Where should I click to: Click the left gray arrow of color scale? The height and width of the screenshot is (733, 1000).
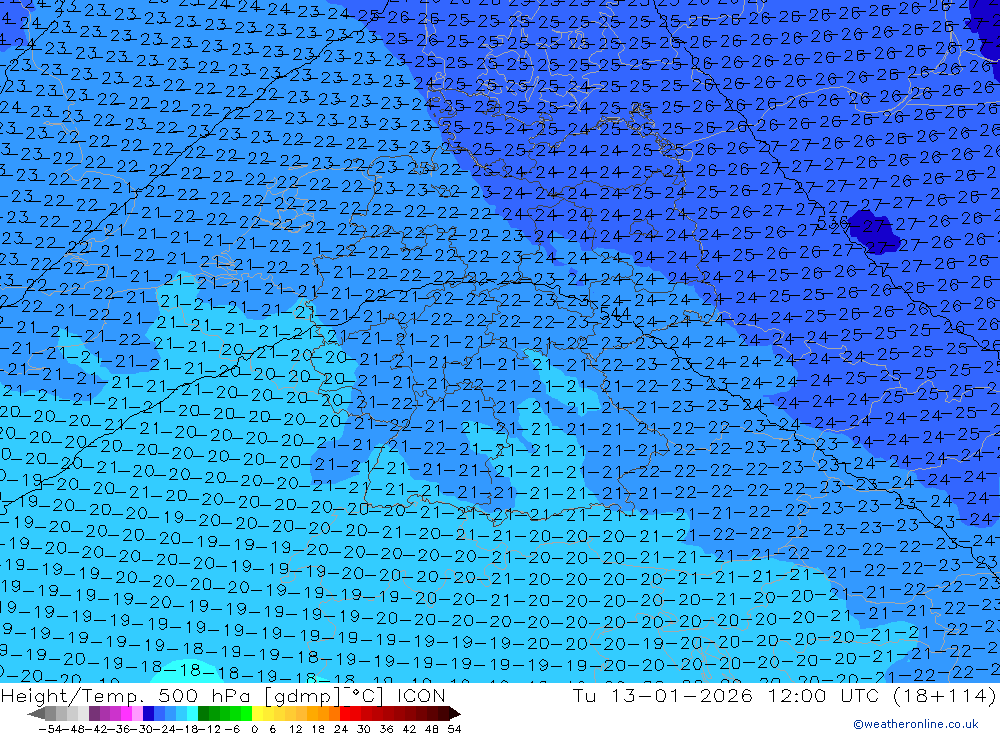[36, 714]
